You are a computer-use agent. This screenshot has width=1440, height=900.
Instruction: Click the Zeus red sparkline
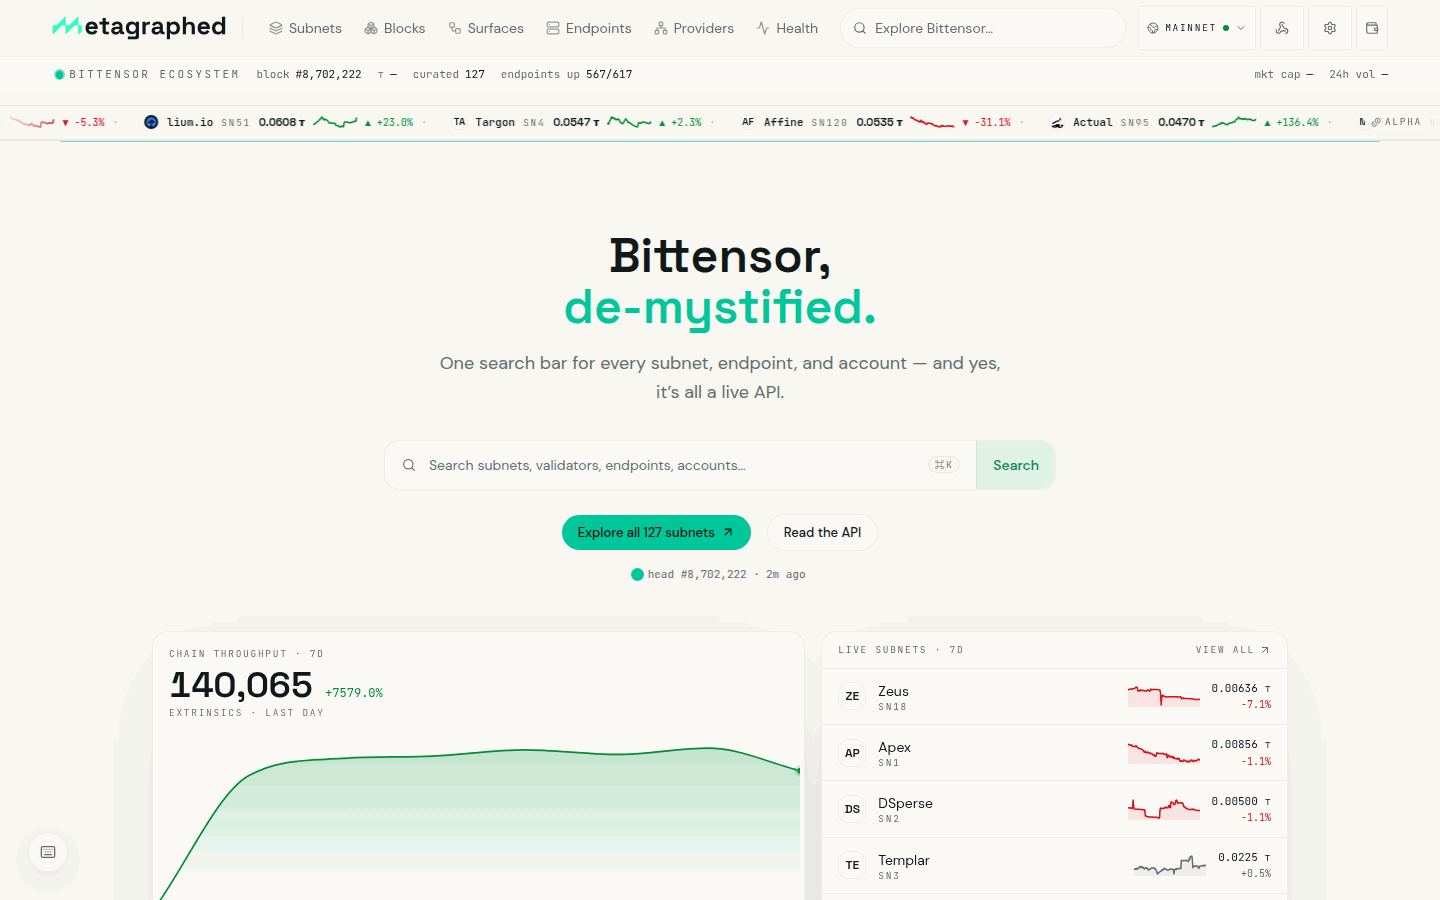pyautogui.click(x=1164, y=696)
